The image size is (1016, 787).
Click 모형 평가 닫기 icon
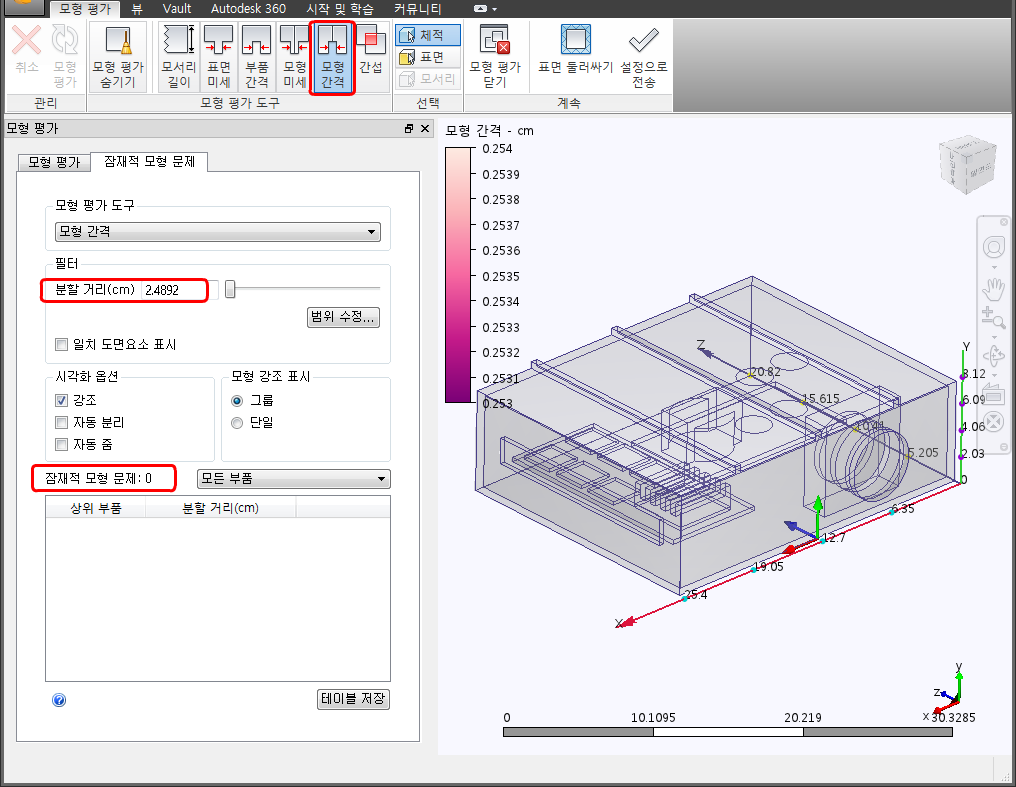(x=495, y=40)
